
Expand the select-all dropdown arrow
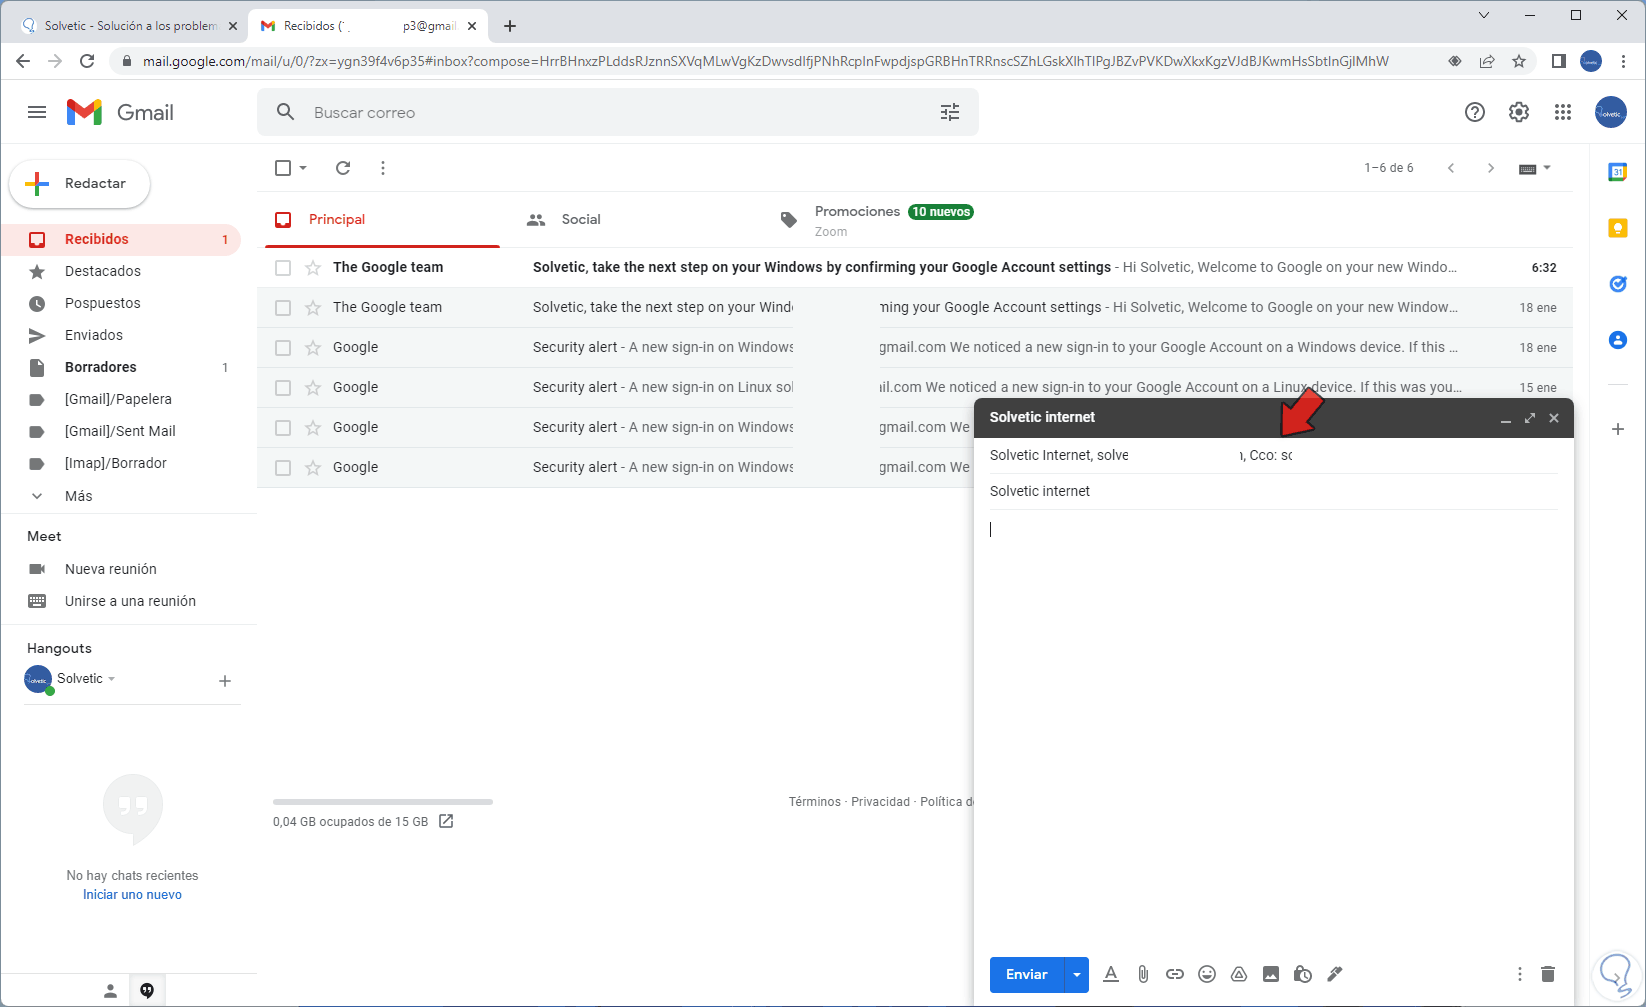[x=303, y=168]
